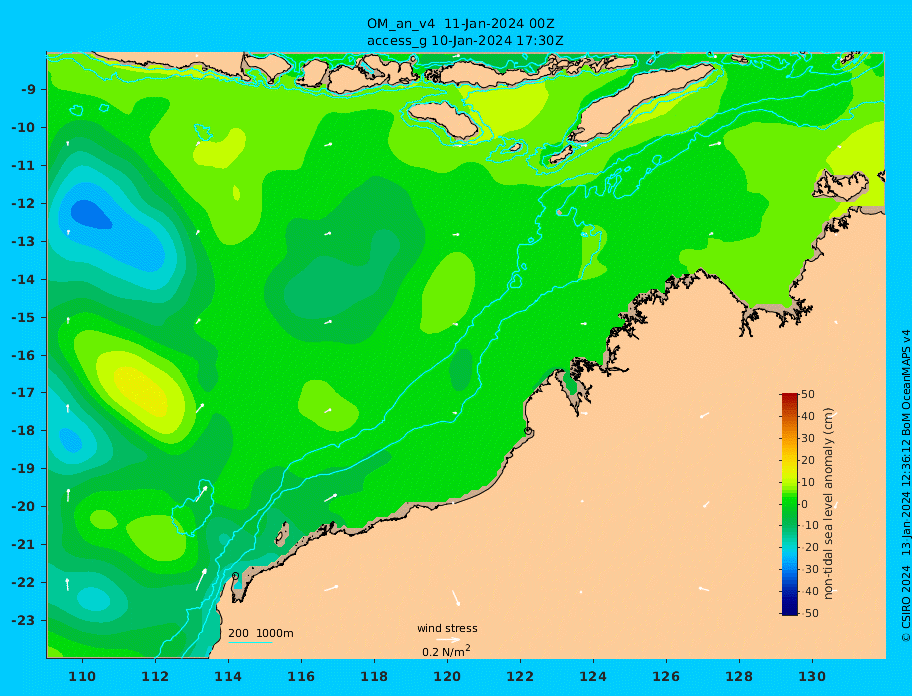Screen dimensions: 912x696
Task: Click the "0.2 N/m2" wind stress scale value
Action: pos(446,651)
